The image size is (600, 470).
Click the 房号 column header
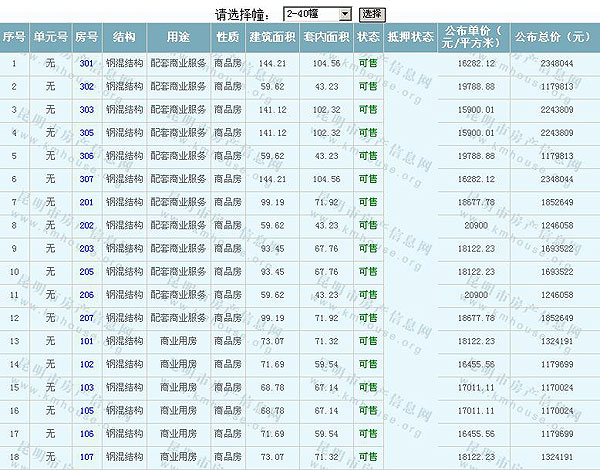pyautogui.click(x=86, y=37)
